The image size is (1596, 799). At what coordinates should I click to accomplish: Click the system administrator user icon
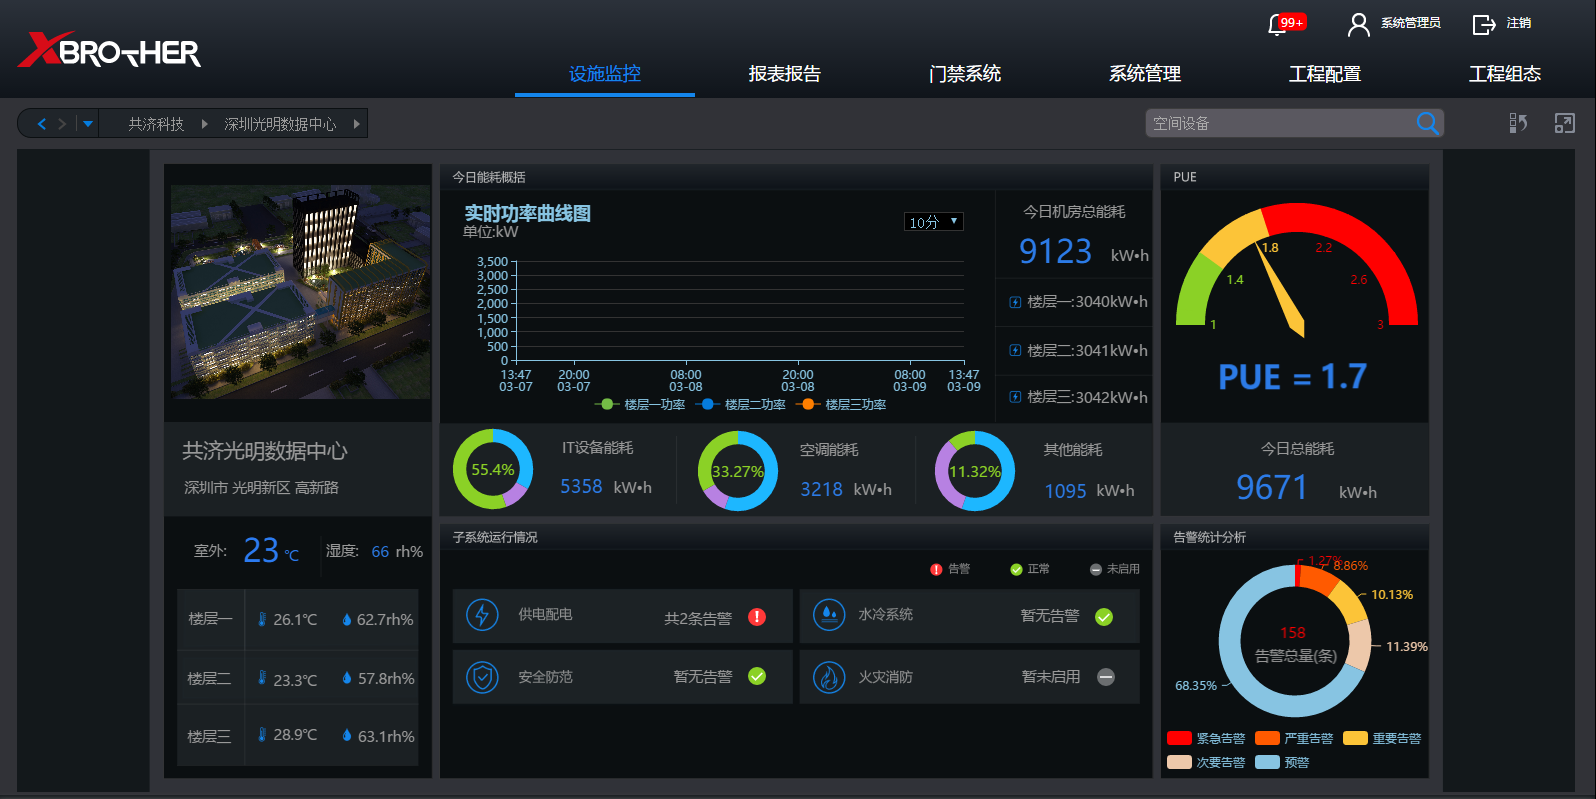[1358, 24]
